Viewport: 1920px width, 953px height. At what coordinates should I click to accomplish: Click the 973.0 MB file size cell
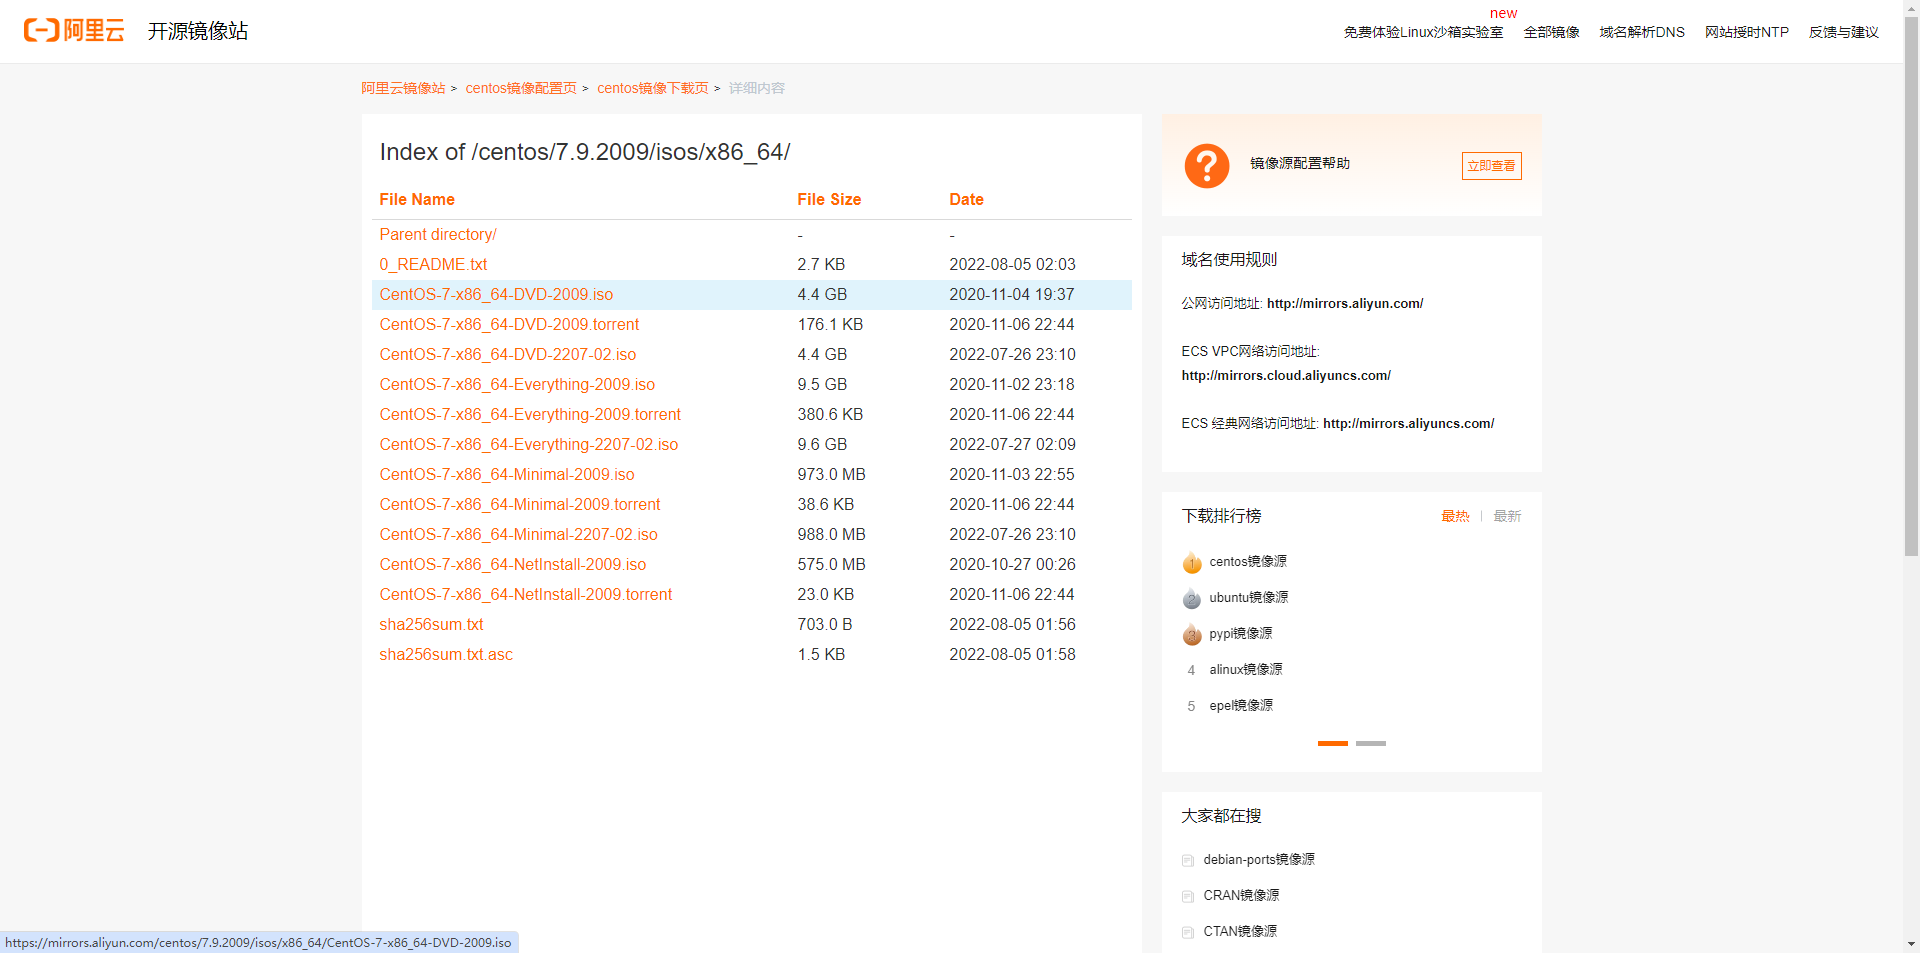pyautogui.click(x=831, y=474)
